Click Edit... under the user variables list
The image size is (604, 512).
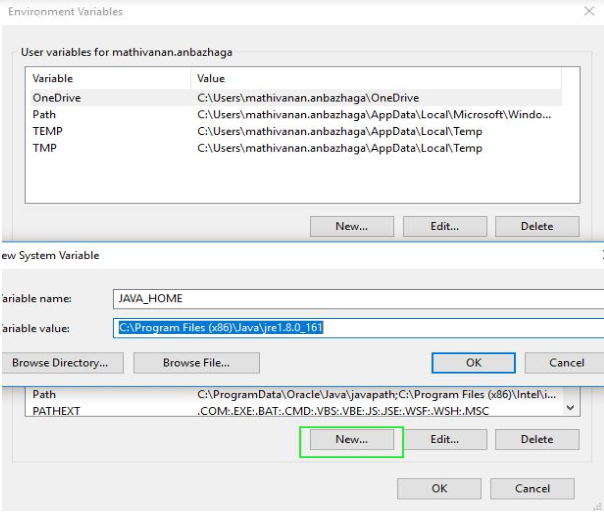[444, 227]
